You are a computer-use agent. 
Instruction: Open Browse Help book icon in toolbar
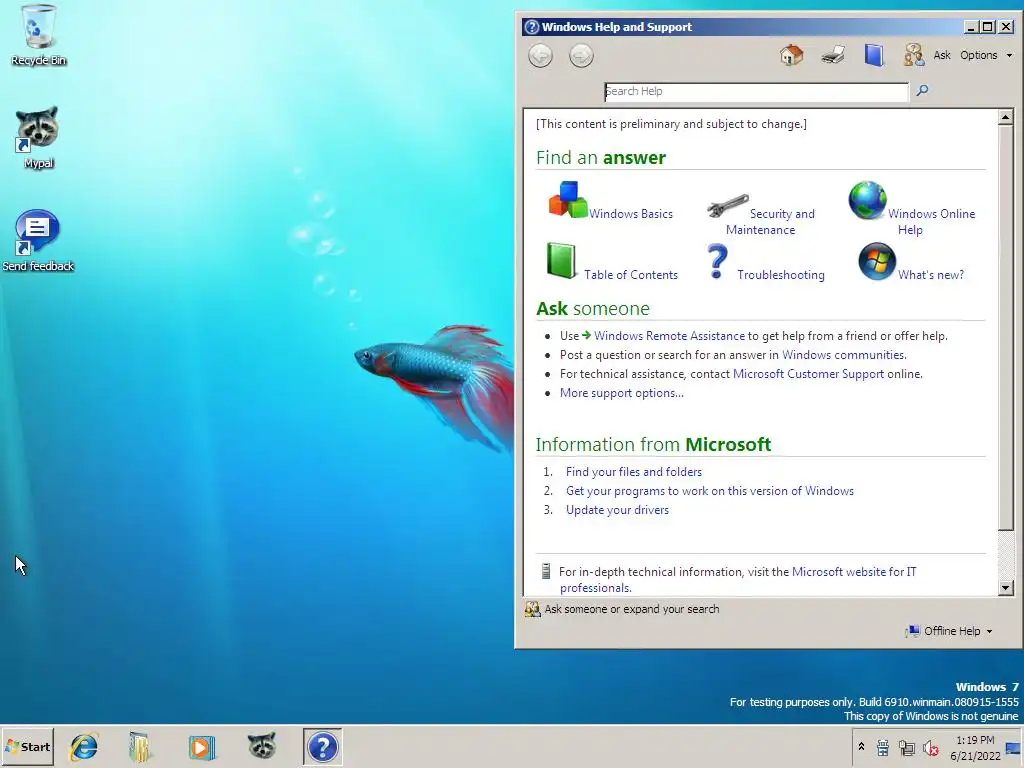(874, 55)
